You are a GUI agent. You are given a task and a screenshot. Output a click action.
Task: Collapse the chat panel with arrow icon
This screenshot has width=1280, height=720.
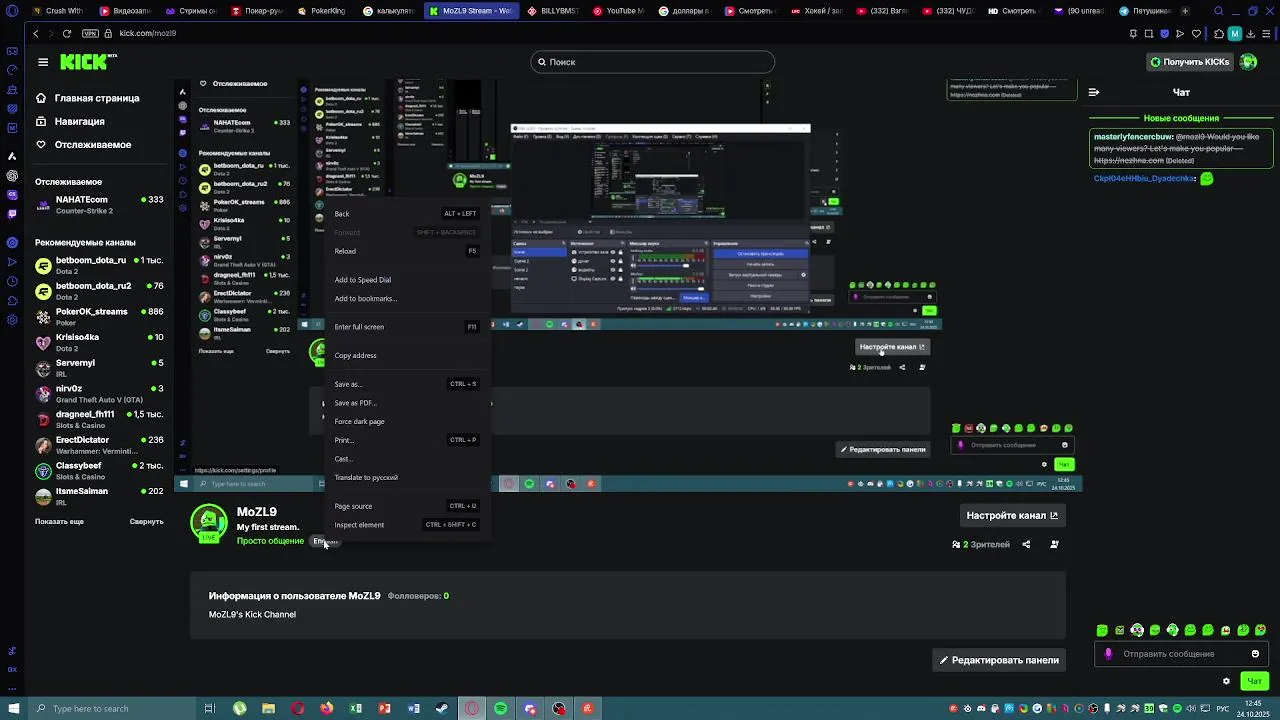(x=1094, y=92)
